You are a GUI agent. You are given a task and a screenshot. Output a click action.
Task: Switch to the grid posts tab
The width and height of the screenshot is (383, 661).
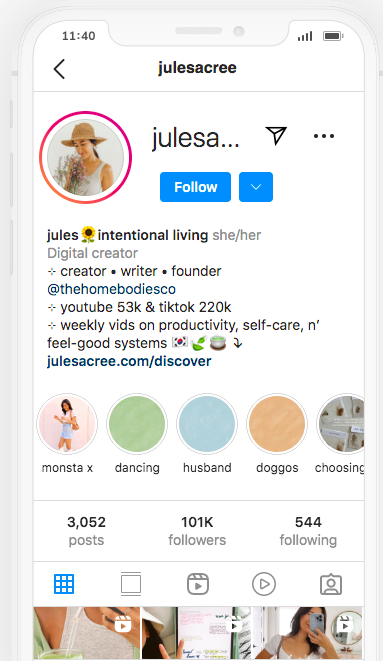(64, 584)
